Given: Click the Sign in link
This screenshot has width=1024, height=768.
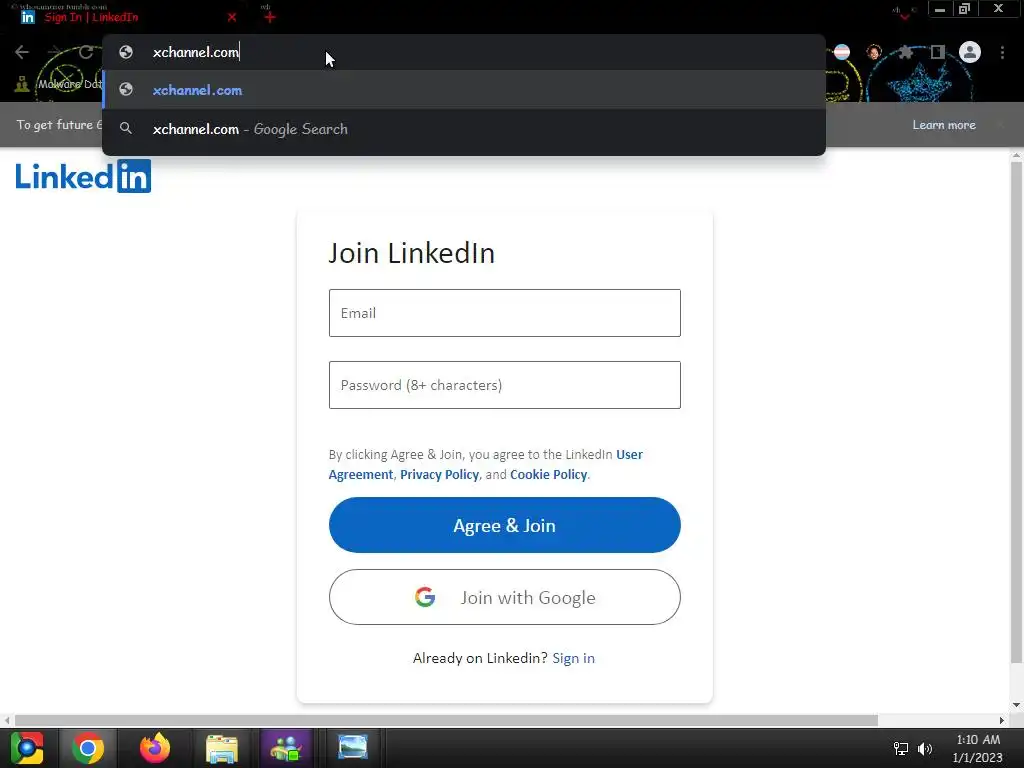Looking at the screenshot, I should (573, 658).
